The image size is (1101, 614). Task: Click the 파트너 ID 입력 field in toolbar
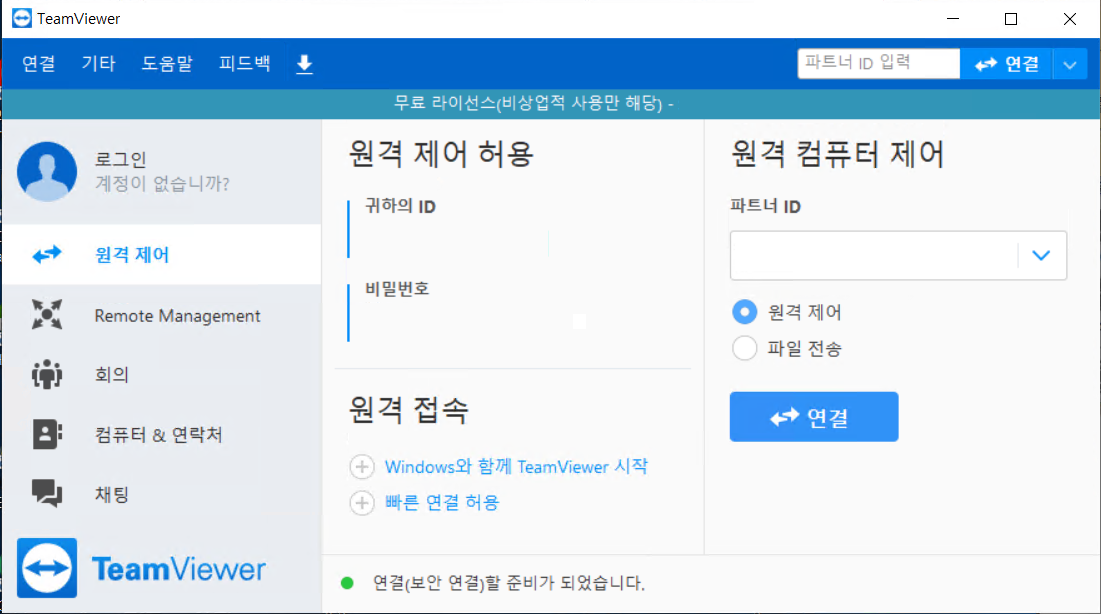(x=878, y=63)
